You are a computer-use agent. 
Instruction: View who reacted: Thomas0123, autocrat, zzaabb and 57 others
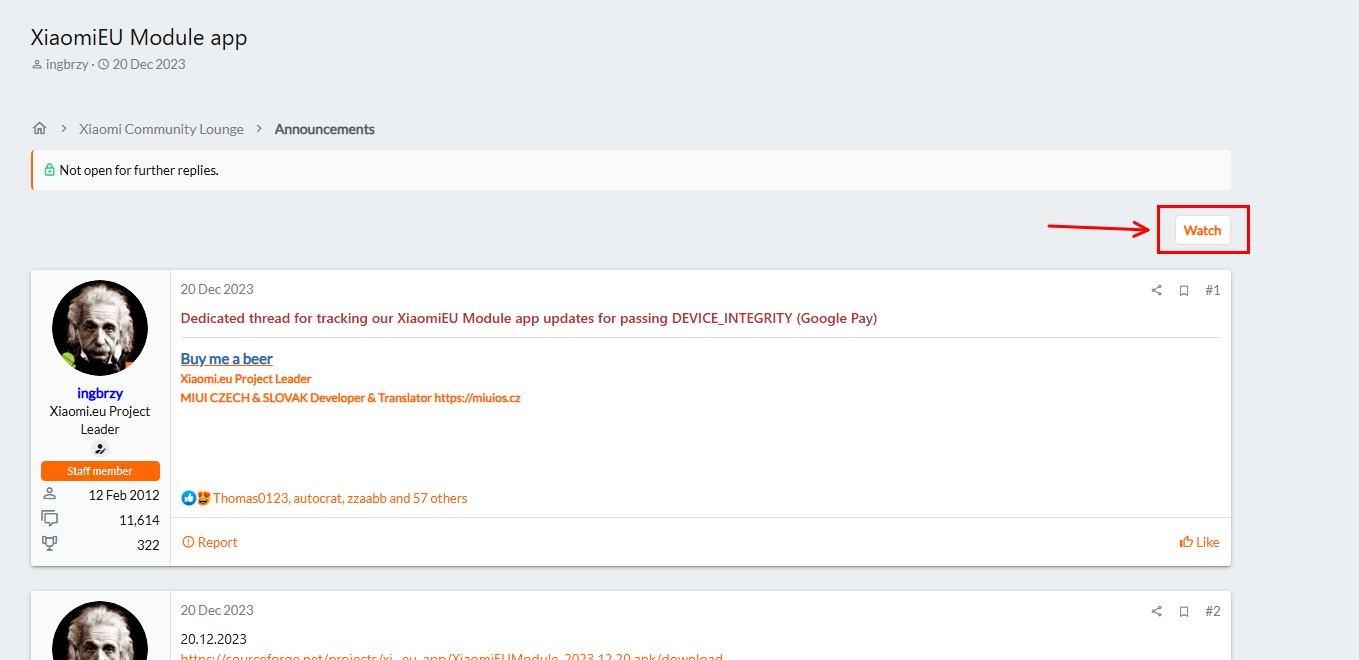(340, 498)
